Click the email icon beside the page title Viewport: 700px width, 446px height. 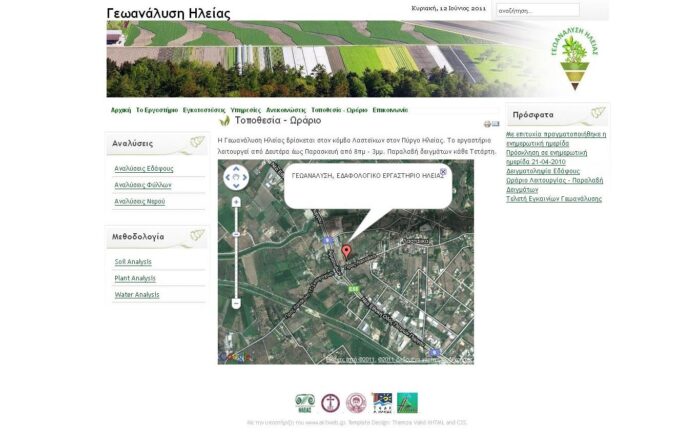pos(496,124)
